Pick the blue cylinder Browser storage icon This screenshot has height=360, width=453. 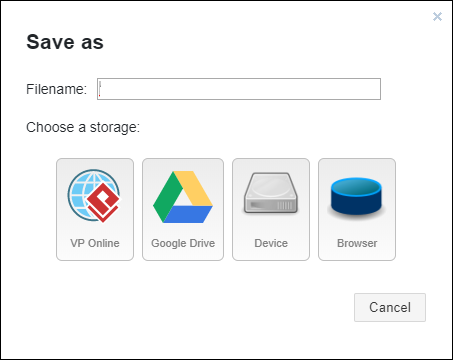coord(356,198)
